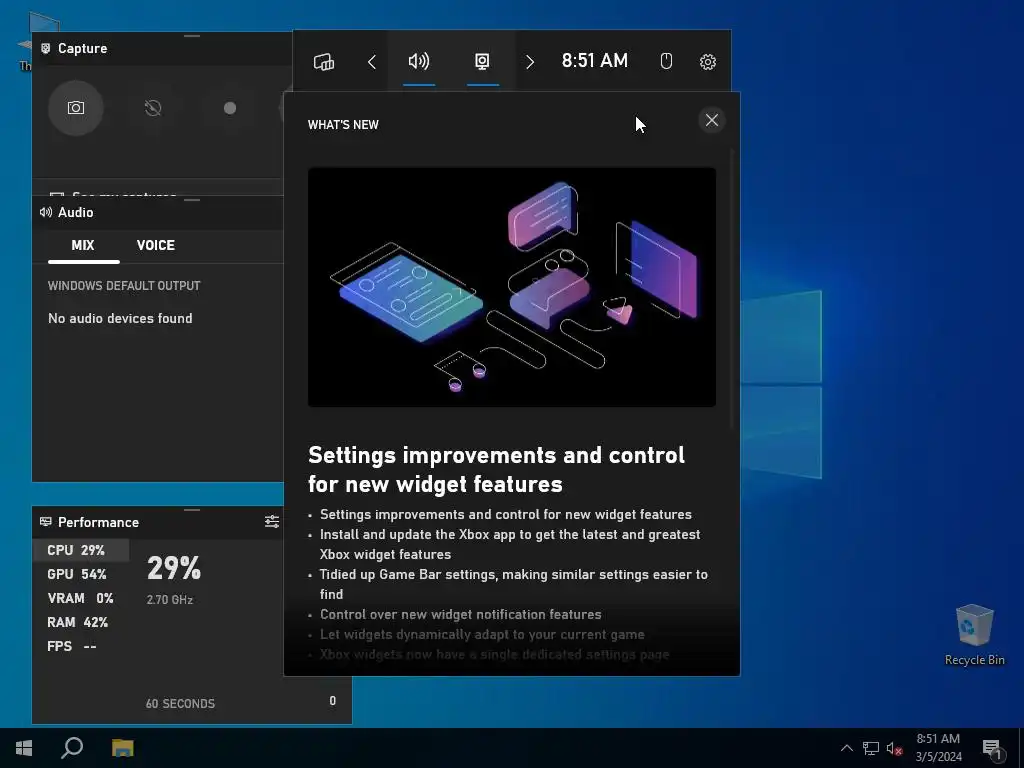Toggle the Audio widget speaker icon
1024x768 pixels.
[x=419, y=61]
